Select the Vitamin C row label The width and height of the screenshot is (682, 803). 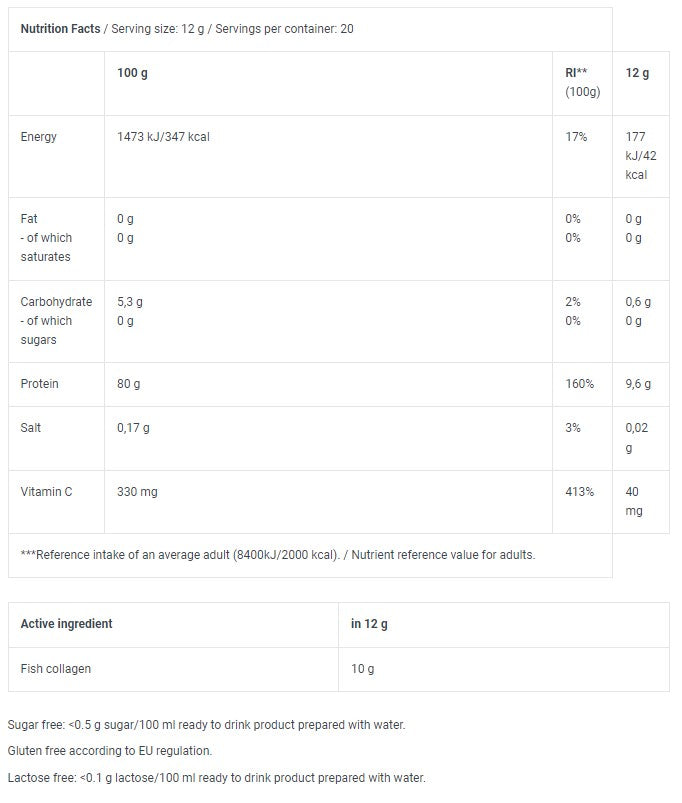click(47, 492)
